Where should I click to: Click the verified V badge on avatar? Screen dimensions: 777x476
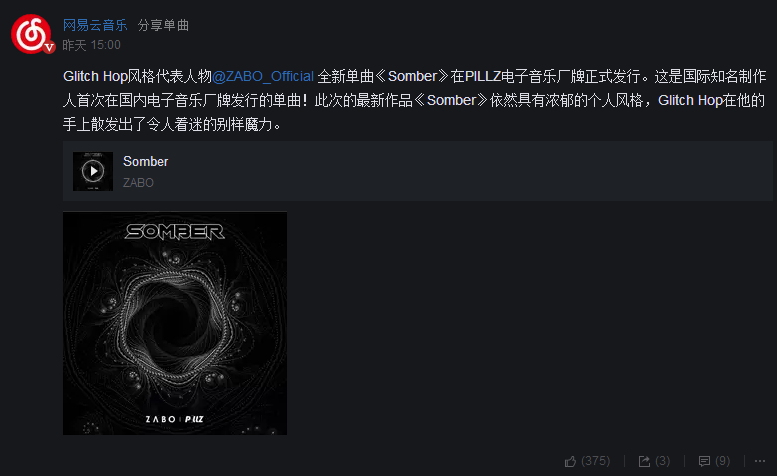click(49, 48)
